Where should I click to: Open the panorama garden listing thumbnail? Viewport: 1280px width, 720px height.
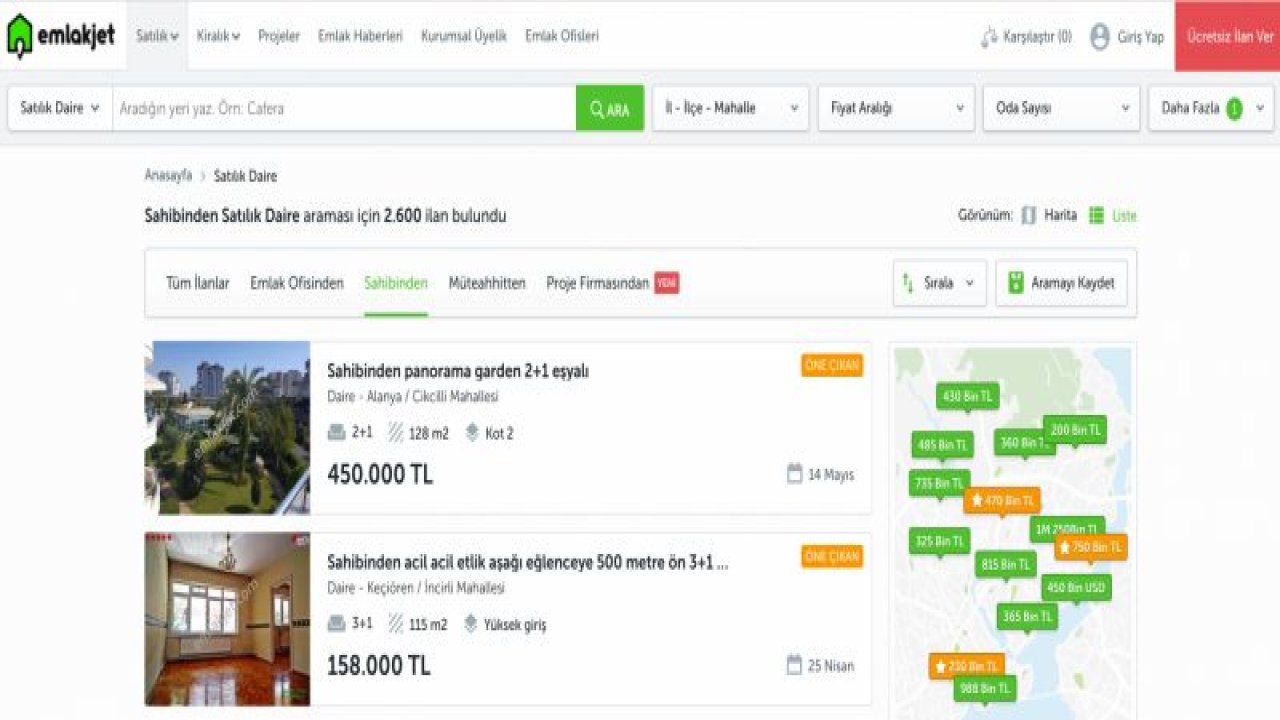[x=227, y=428]
